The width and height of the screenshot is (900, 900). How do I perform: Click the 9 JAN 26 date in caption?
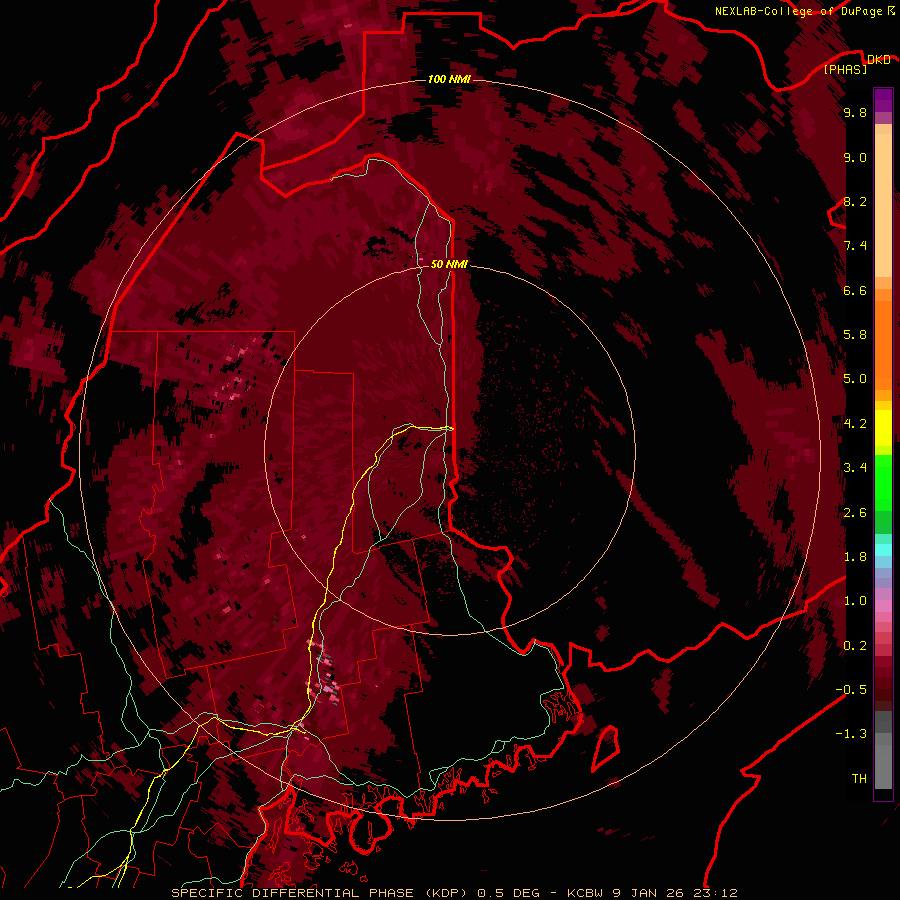click(x=650, y=893)
